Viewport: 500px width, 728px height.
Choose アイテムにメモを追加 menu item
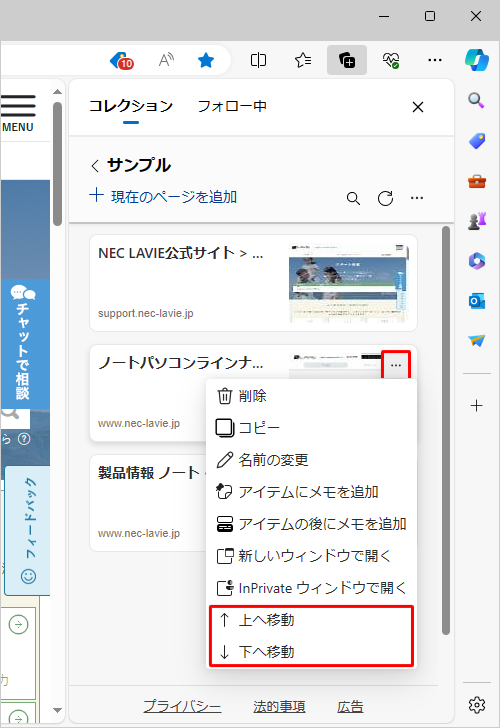point(311,492)
